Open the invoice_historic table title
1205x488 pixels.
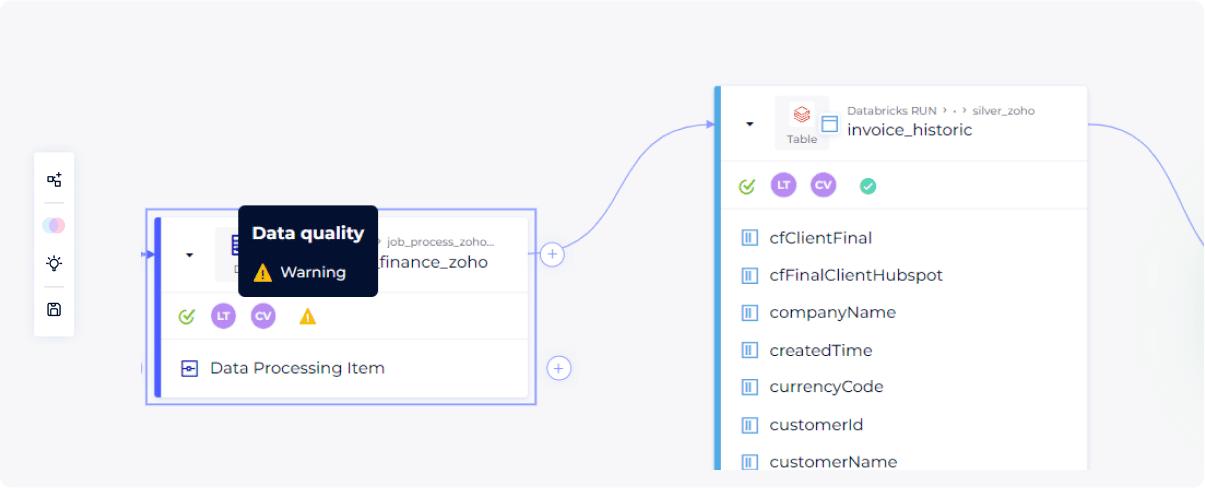[x=909, y=130]
